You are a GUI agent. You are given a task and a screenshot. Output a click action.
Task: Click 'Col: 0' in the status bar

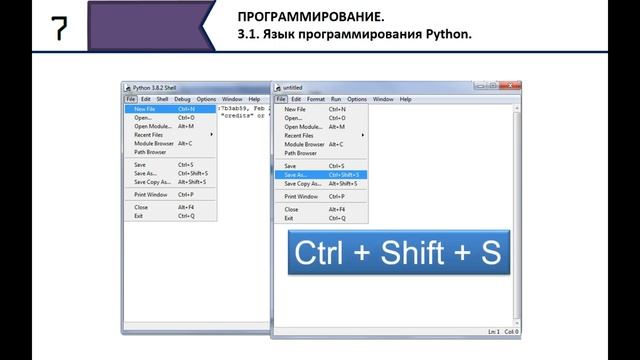point(511,332)
